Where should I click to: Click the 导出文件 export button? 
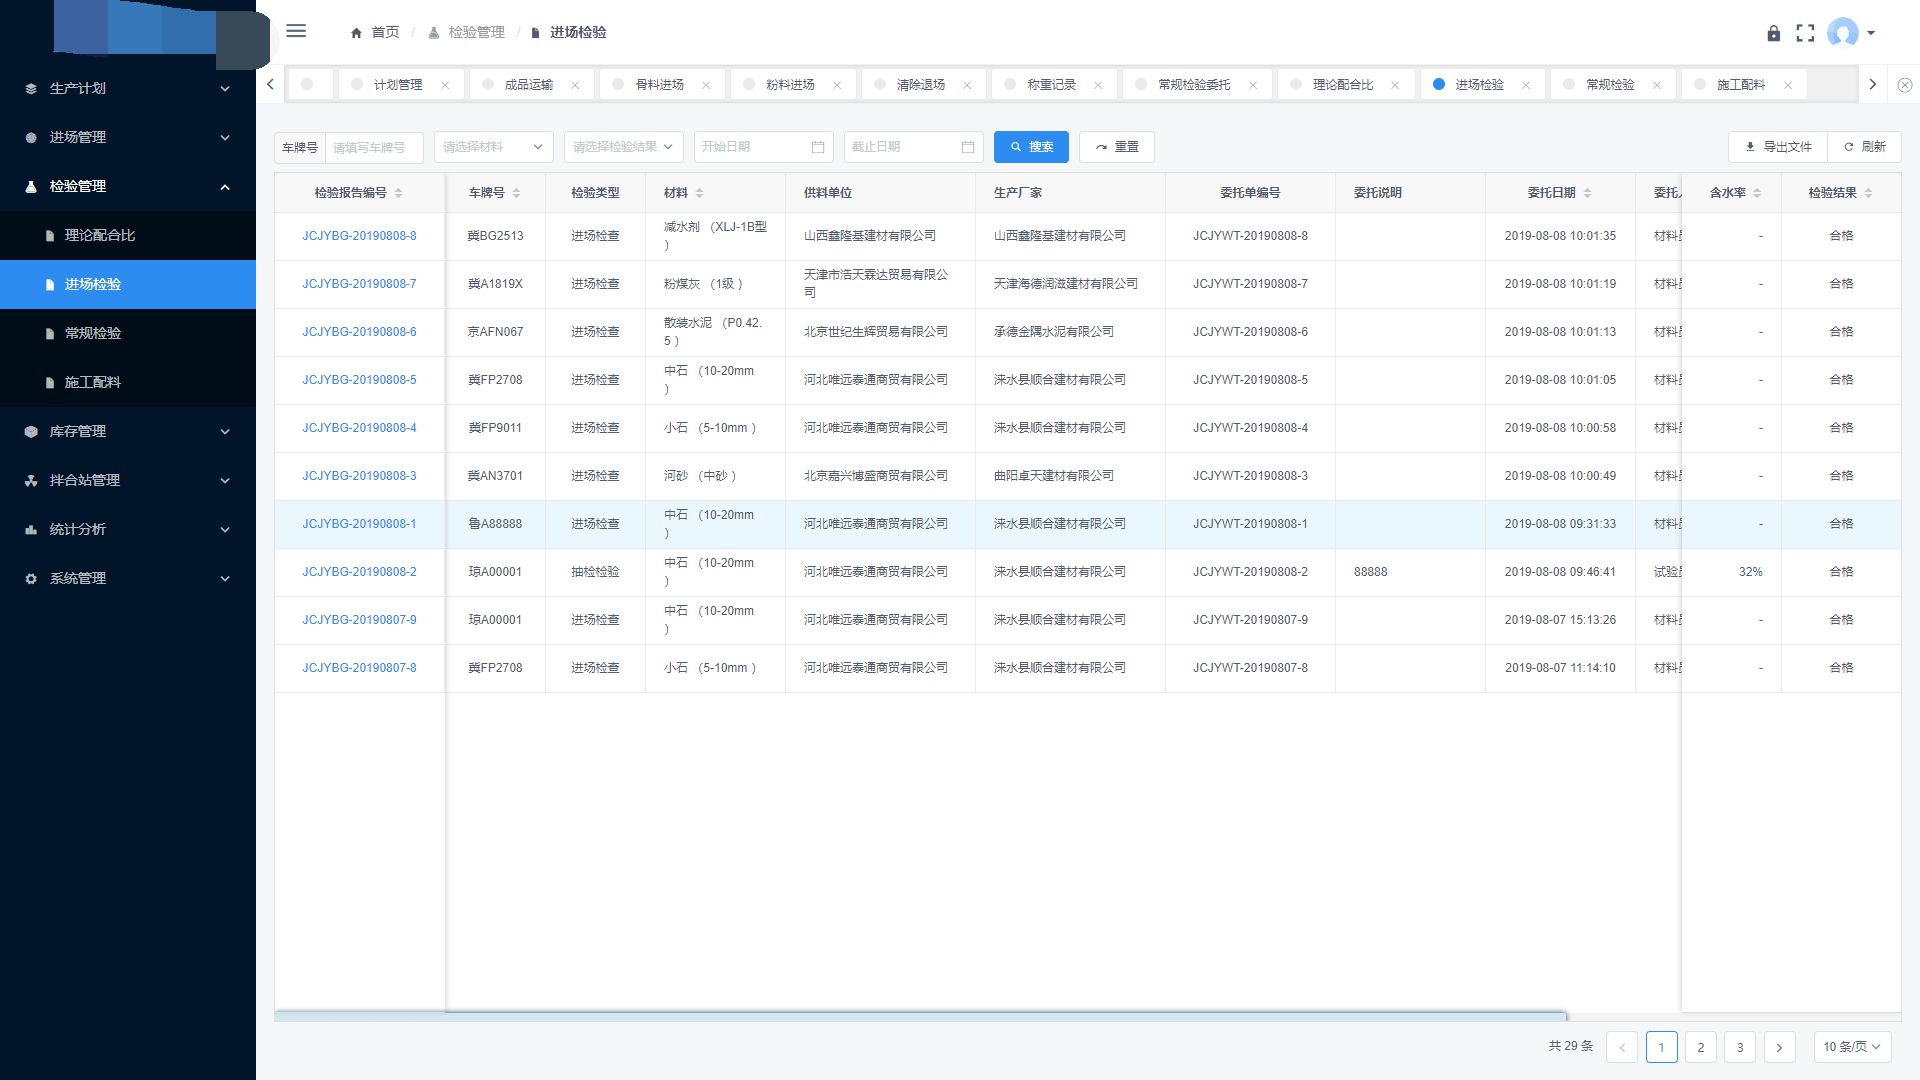[x=1778, y=147]
